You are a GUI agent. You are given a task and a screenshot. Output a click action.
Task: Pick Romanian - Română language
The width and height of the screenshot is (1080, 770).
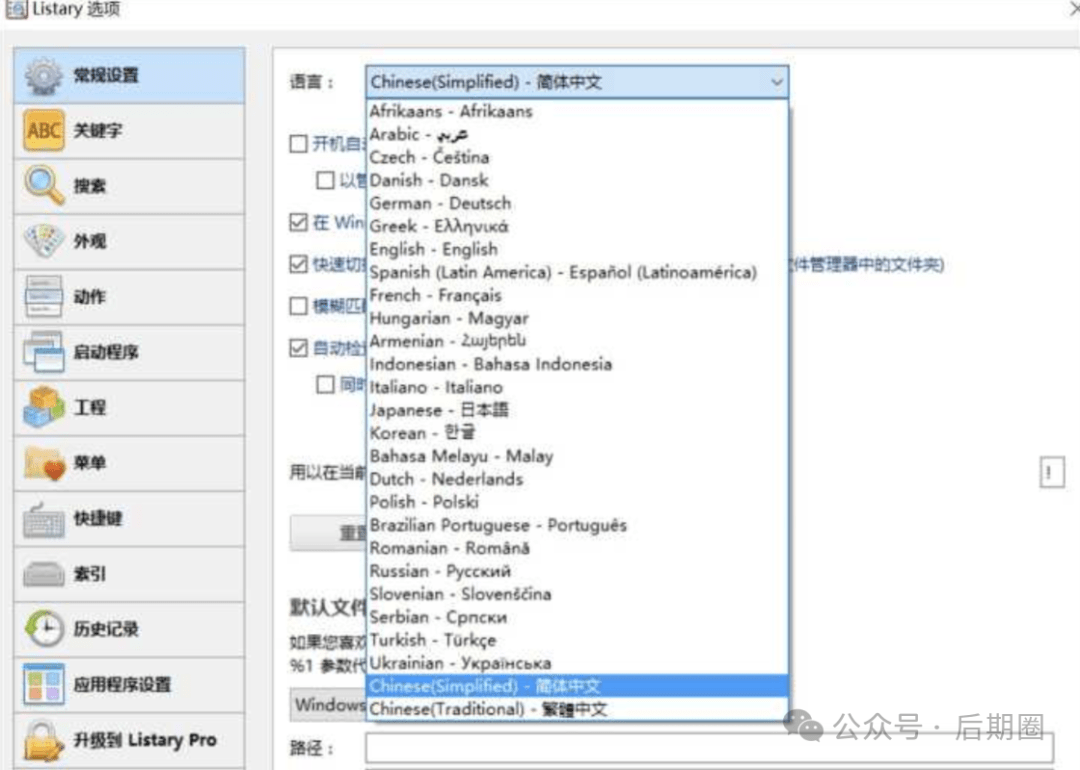(x=577, y=548)
